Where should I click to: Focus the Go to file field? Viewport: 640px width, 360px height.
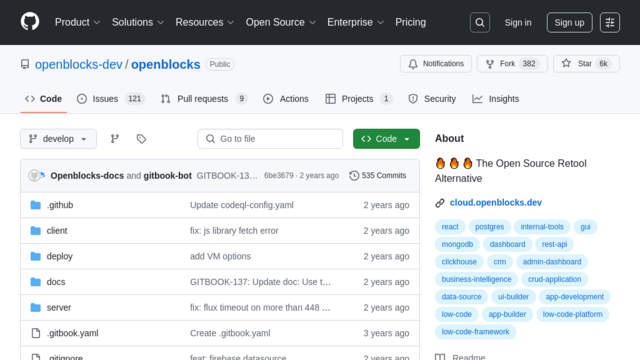point(270,139)
